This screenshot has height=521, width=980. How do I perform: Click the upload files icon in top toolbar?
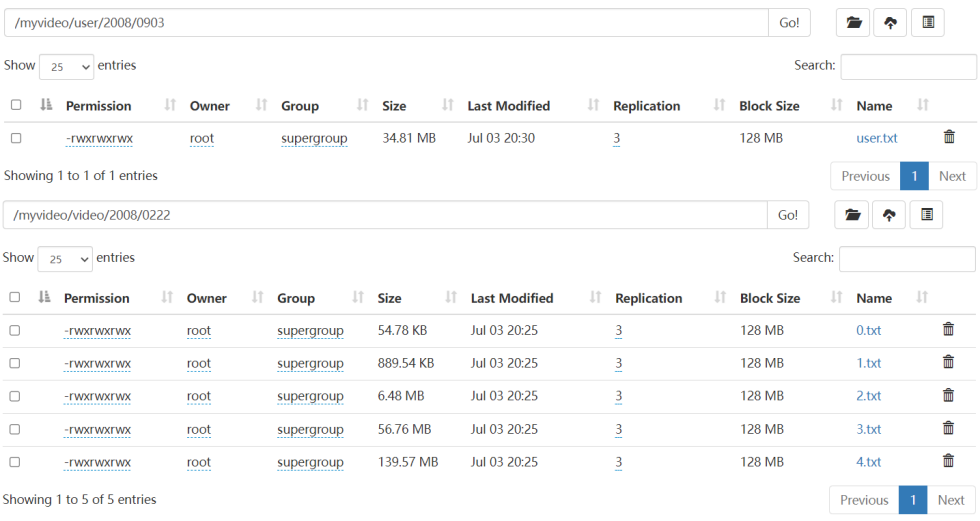(x=890, y=22)
